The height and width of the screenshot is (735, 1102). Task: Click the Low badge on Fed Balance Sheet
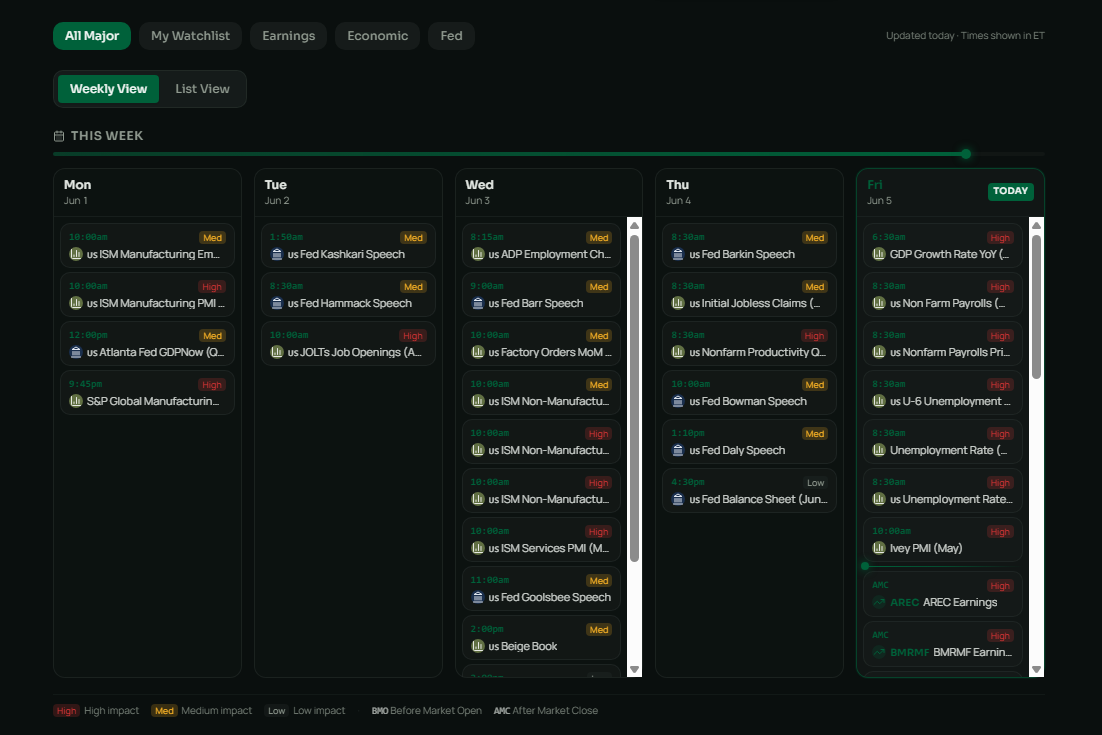coord(815,483)
